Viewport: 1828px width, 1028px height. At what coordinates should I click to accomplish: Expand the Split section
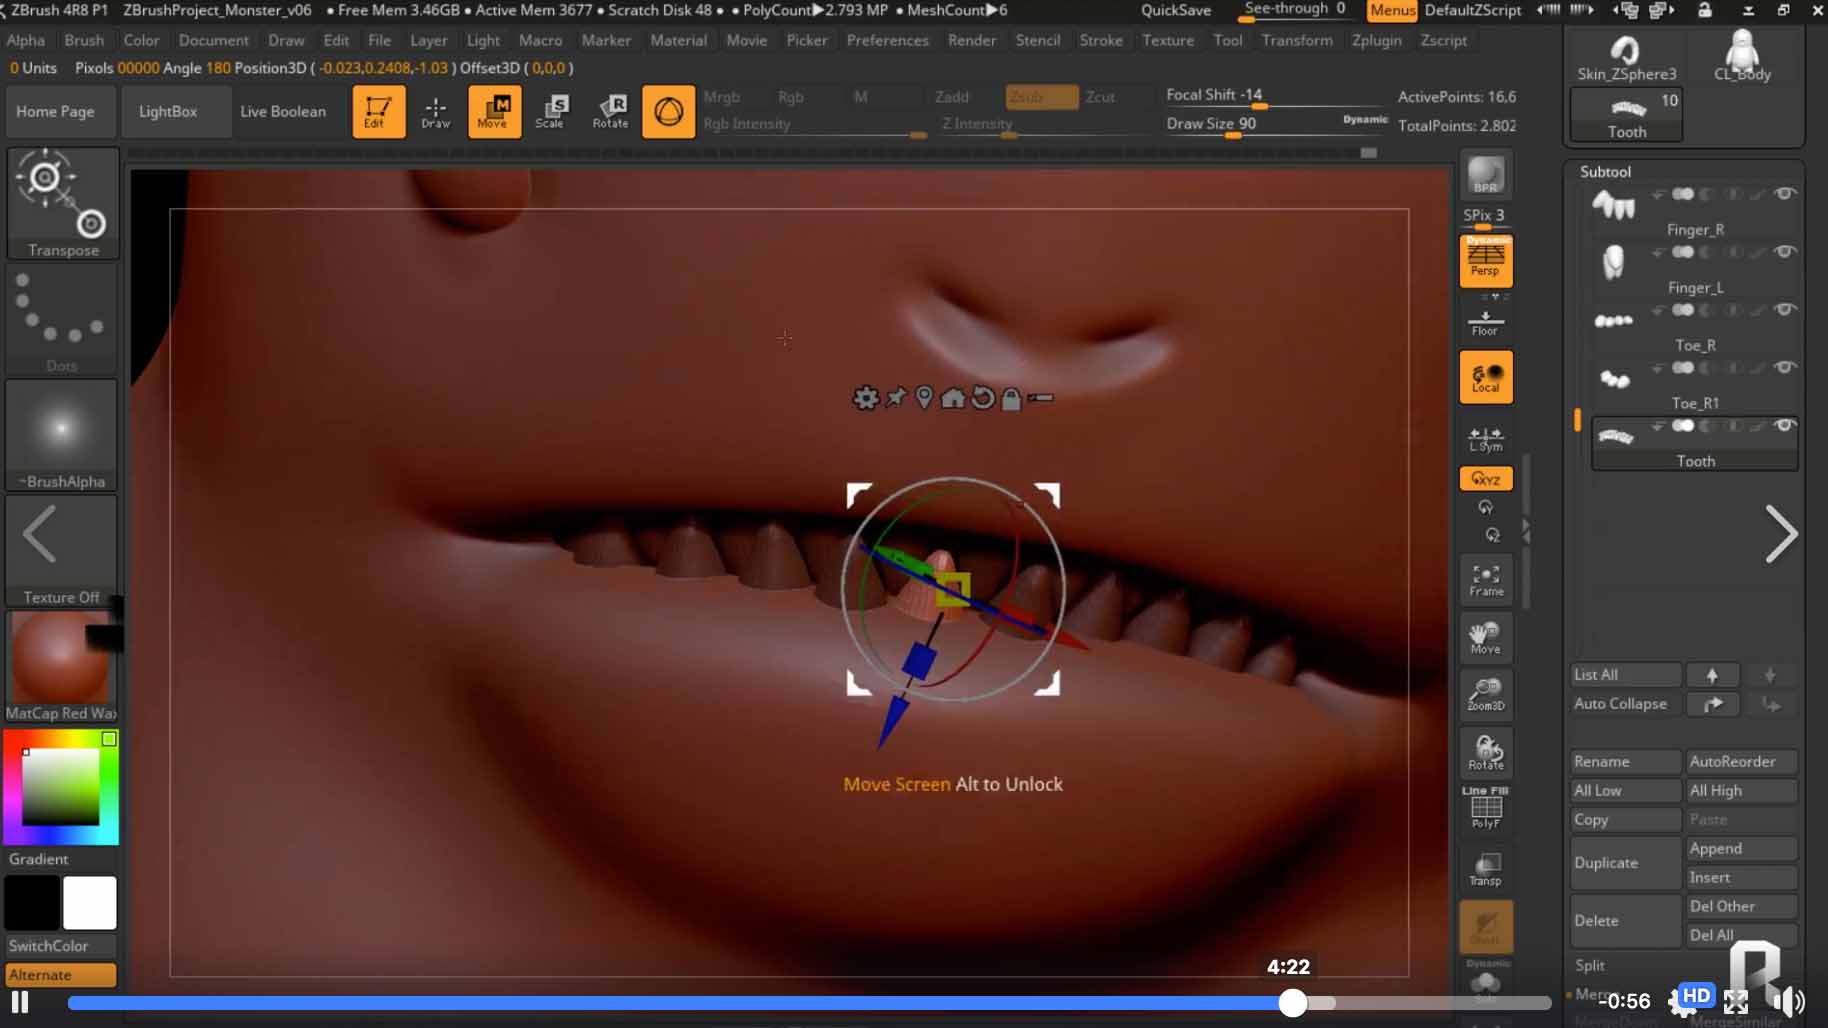coord(1590,965)
